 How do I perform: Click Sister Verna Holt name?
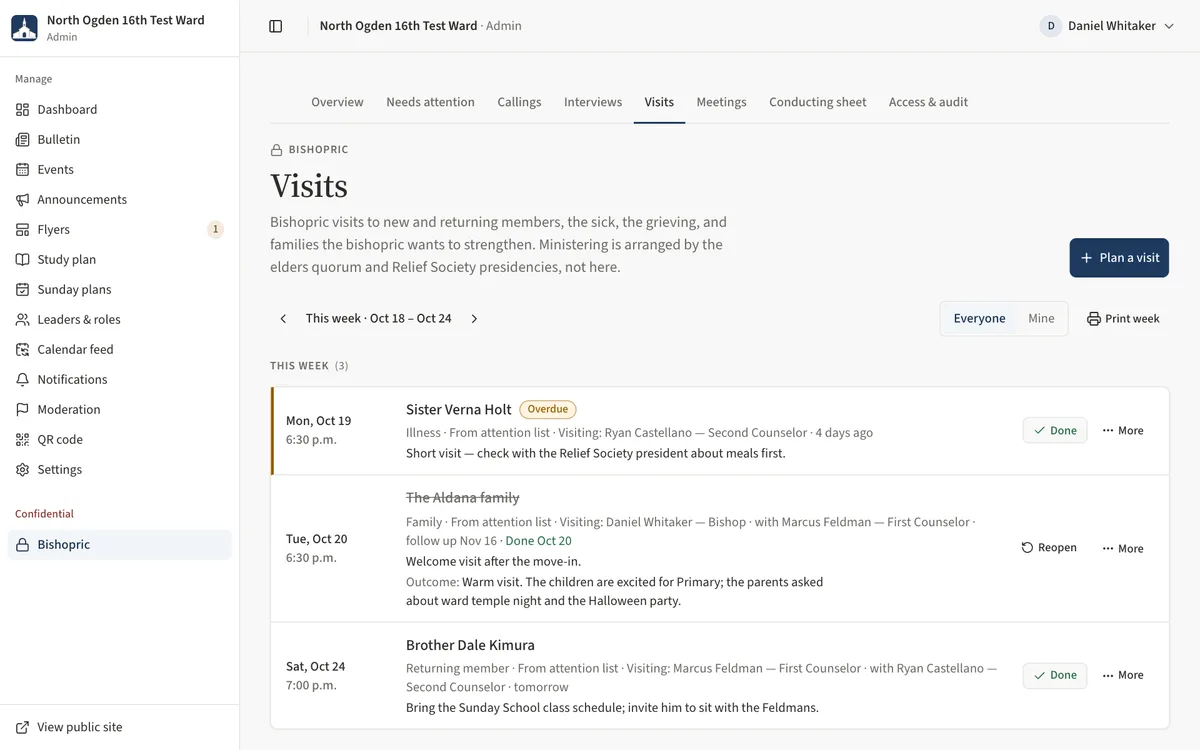(x=459, y=409)
